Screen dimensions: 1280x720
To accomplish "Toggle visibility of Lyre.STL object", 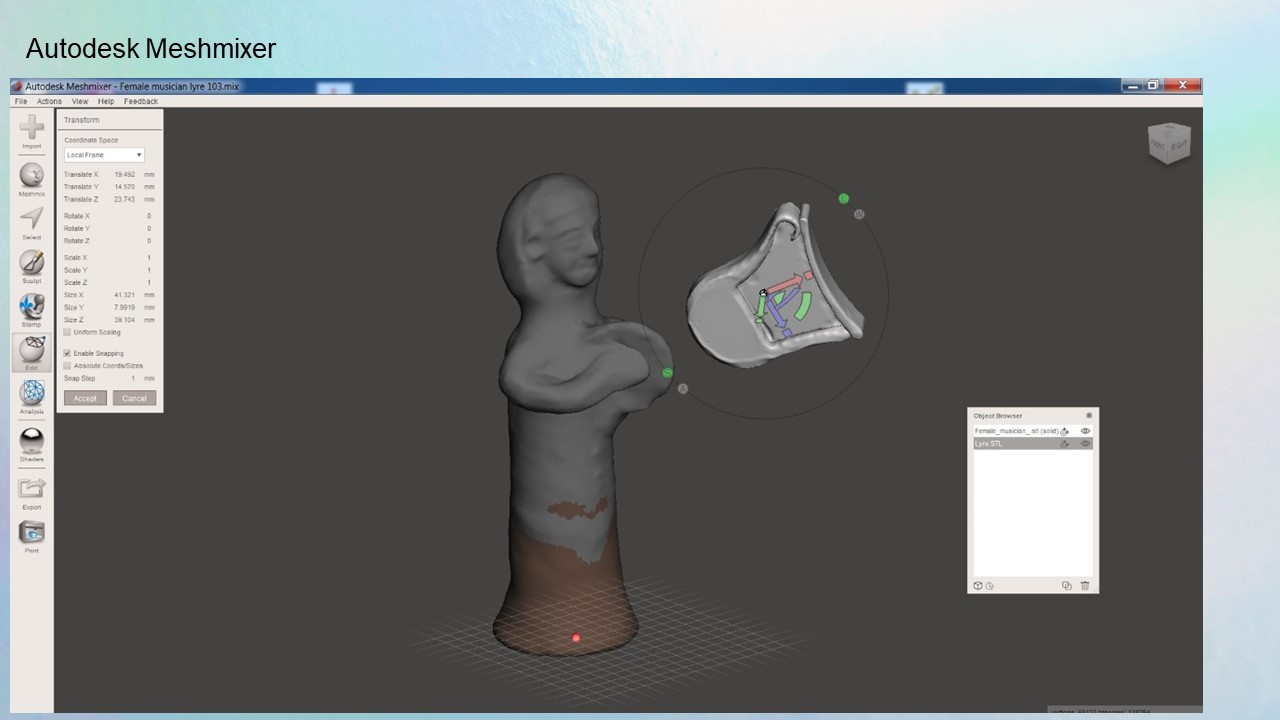I will [x=1085, y=443].
